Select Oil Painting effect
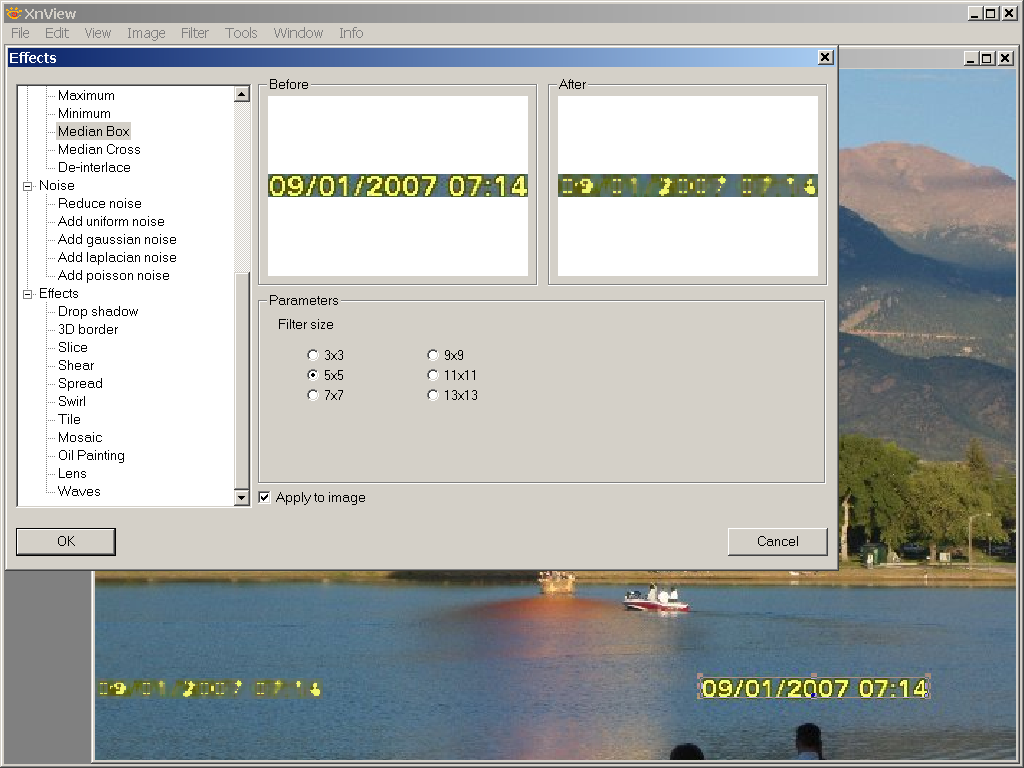1024x768 pixels. [91, 455]
